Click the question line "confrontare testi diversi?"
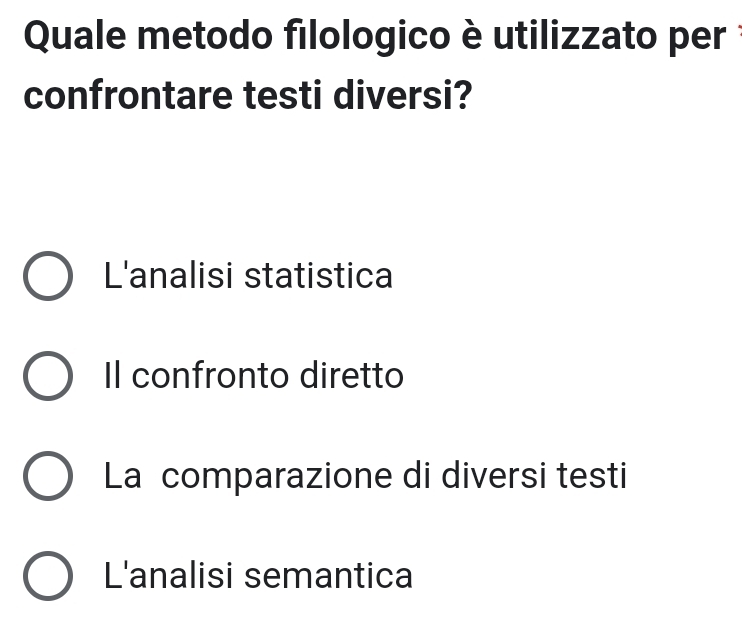 (x=247, y=99)
